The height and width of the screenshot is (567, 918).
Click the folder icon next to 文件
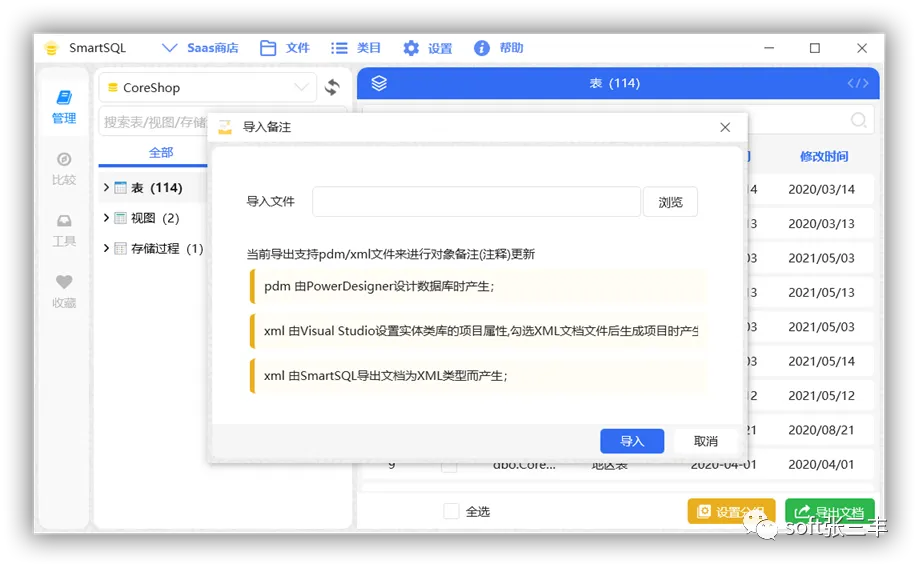pyautogui.click(x=268, y=48)
